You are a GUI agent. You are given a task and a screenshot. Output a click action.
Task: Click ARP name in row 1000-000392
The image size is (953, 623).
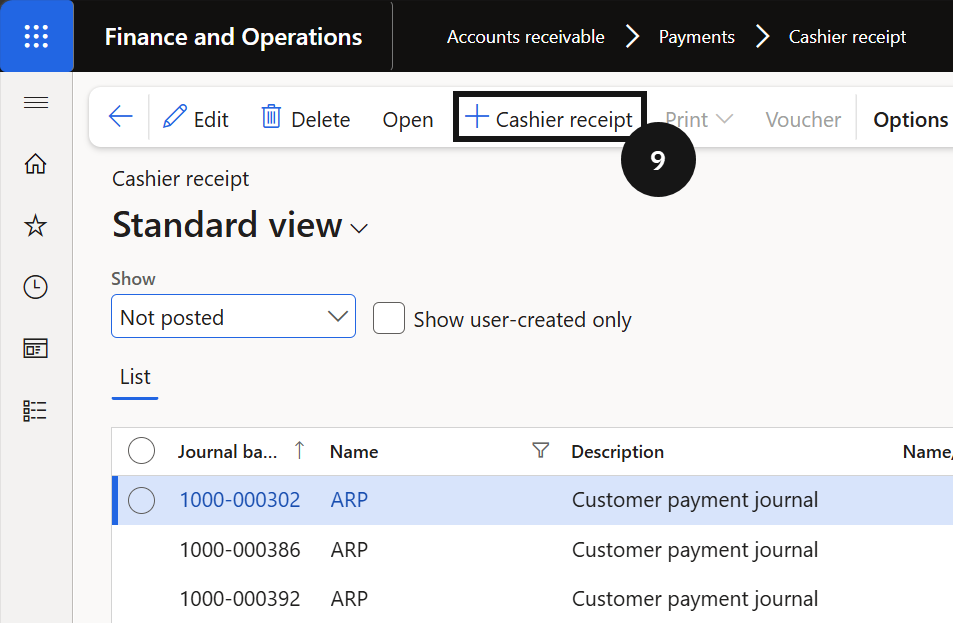click(349, 599)
